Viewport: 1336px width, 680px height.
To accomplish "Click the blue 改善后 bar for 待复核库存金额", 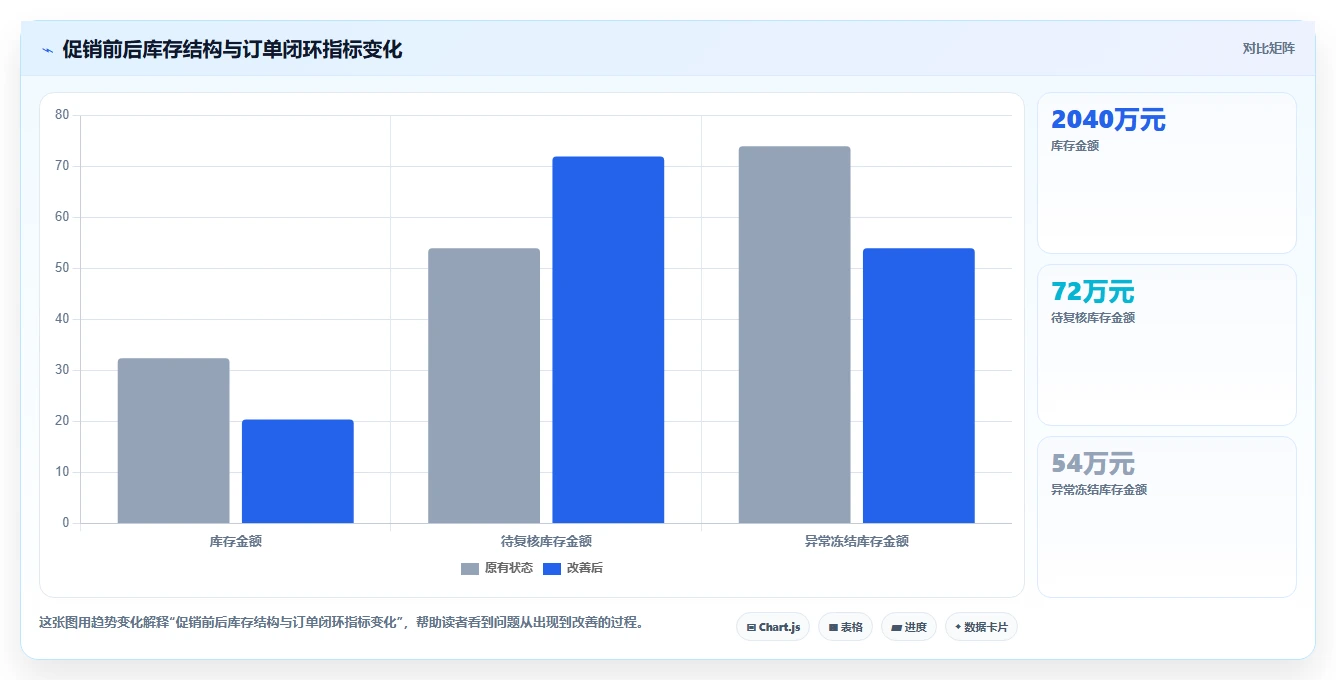I will [608, 340].
